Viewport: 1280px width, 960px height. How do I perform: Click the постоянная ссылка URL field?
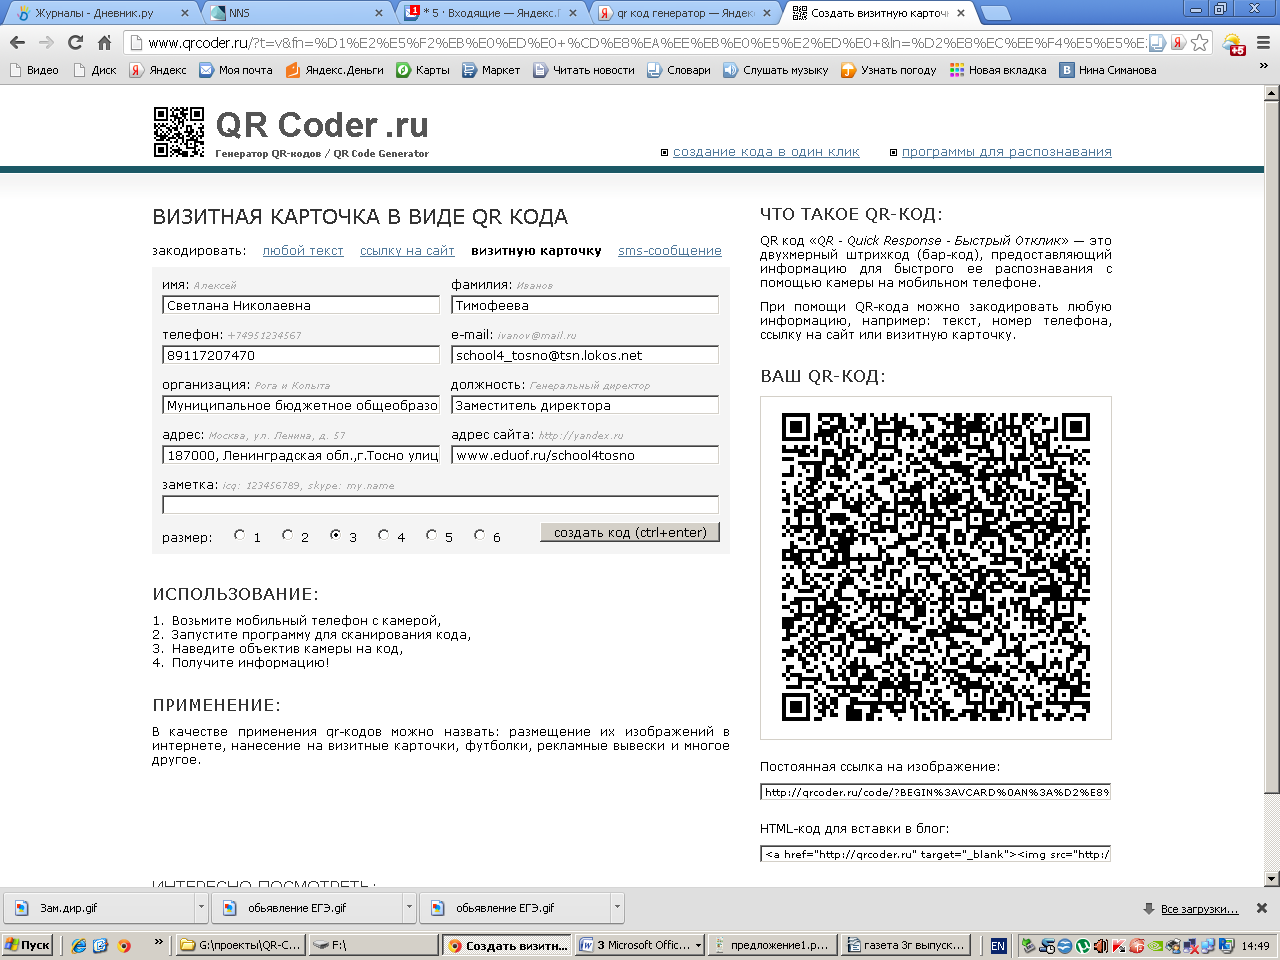click(x=936, y=792)
